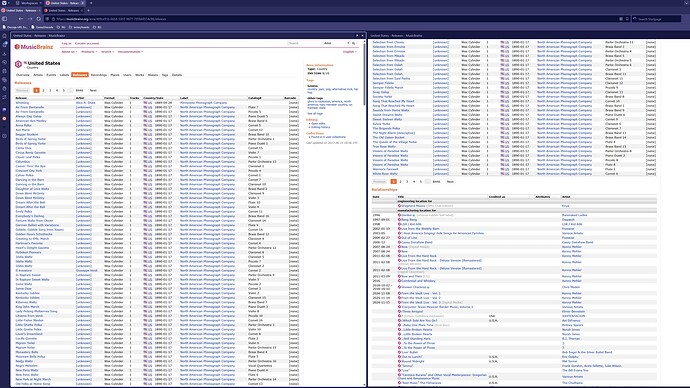Open the Workspaces dropdown
This screenshot has width=690, height=388.
pos(29,3)
